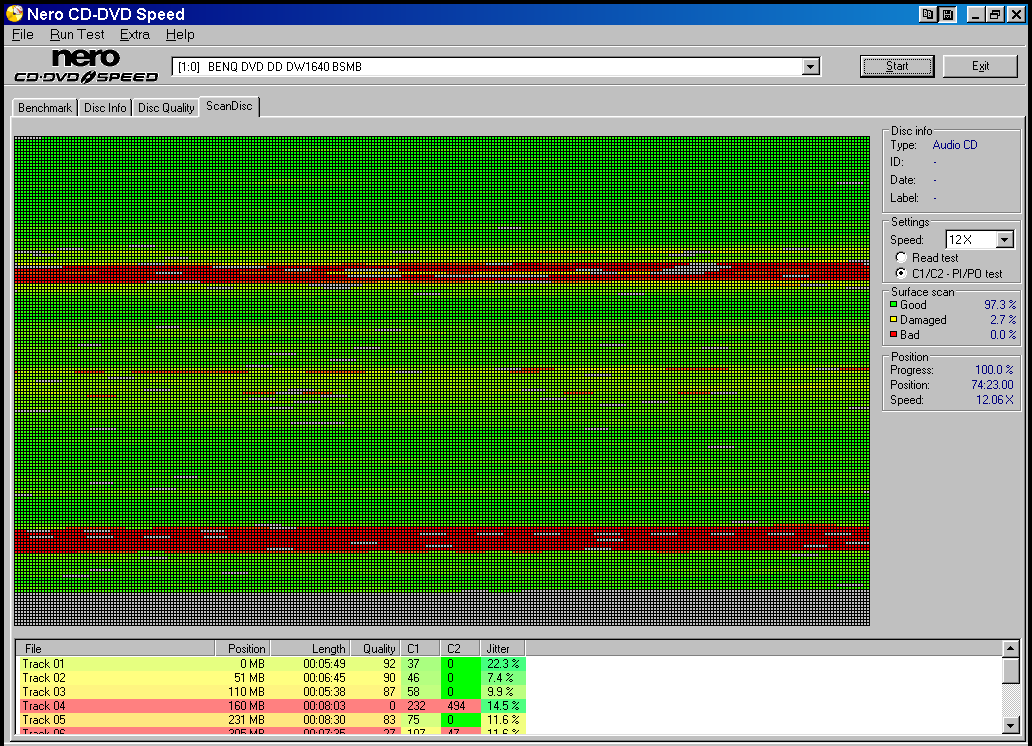Click the upper red bad-sector band in the scan map
The image size is (1032, 746).
(x=442, y=272)
